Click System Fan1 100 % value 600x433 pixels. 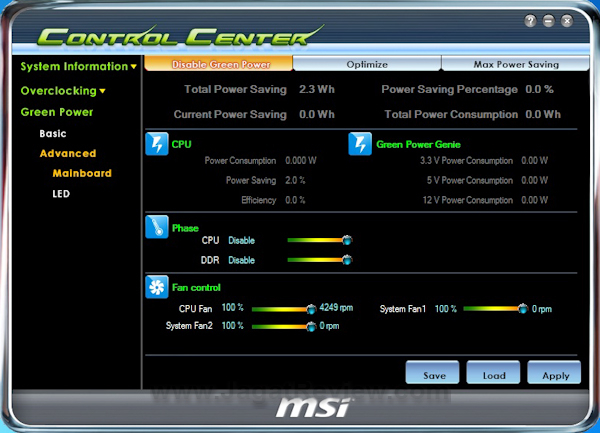(x=446, y=309)
